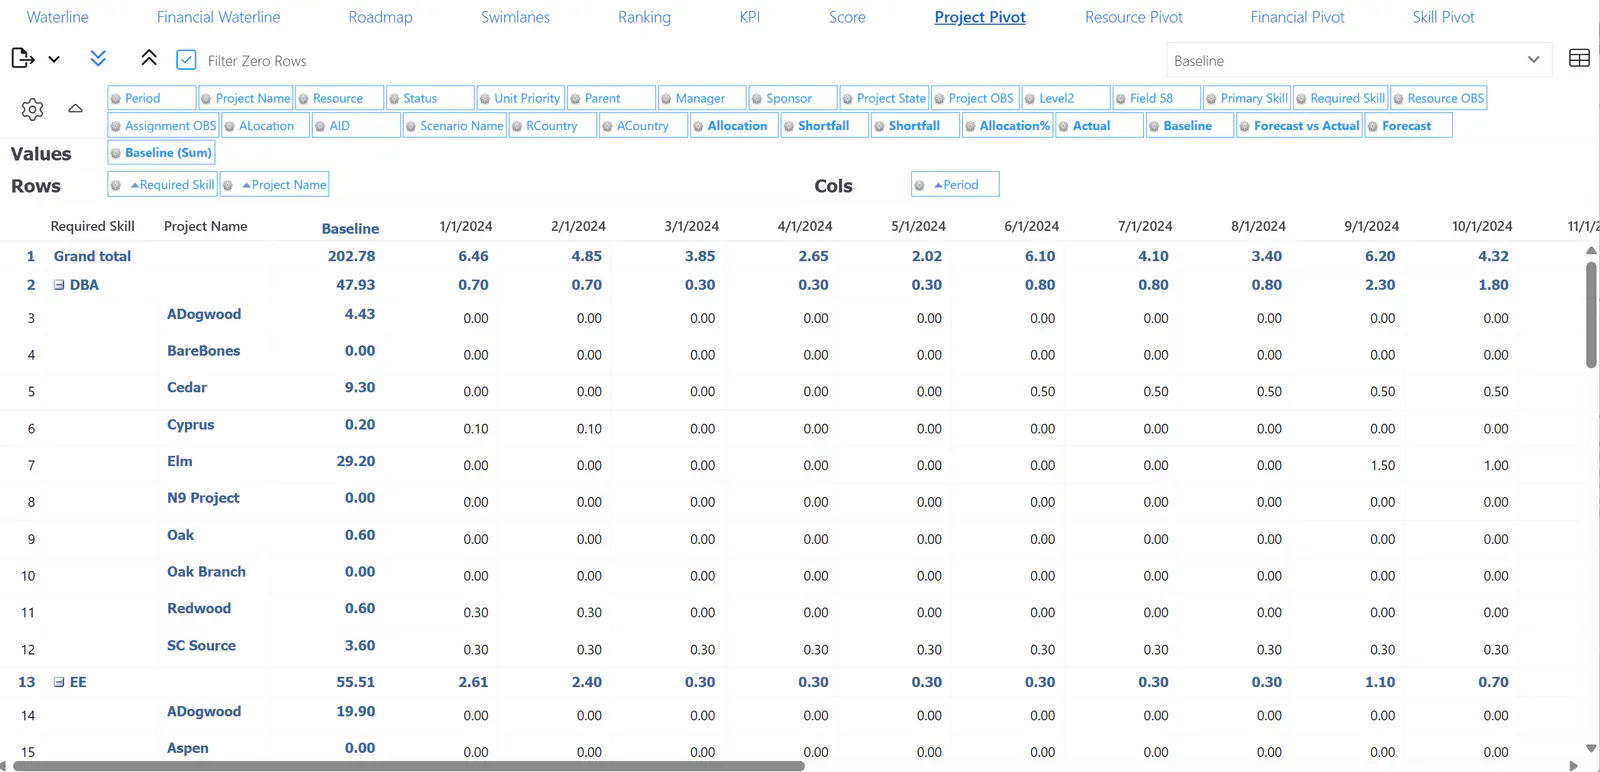Open the Baseline dropdown
This screenshot has height=772, width=1600.
click(1359, 60)
